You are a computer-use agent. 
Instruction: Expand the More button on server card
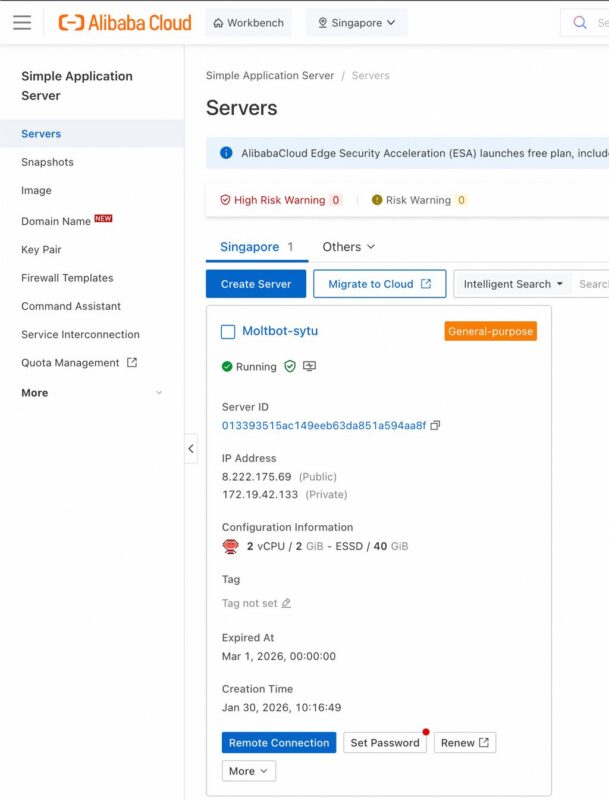(248, 771)
